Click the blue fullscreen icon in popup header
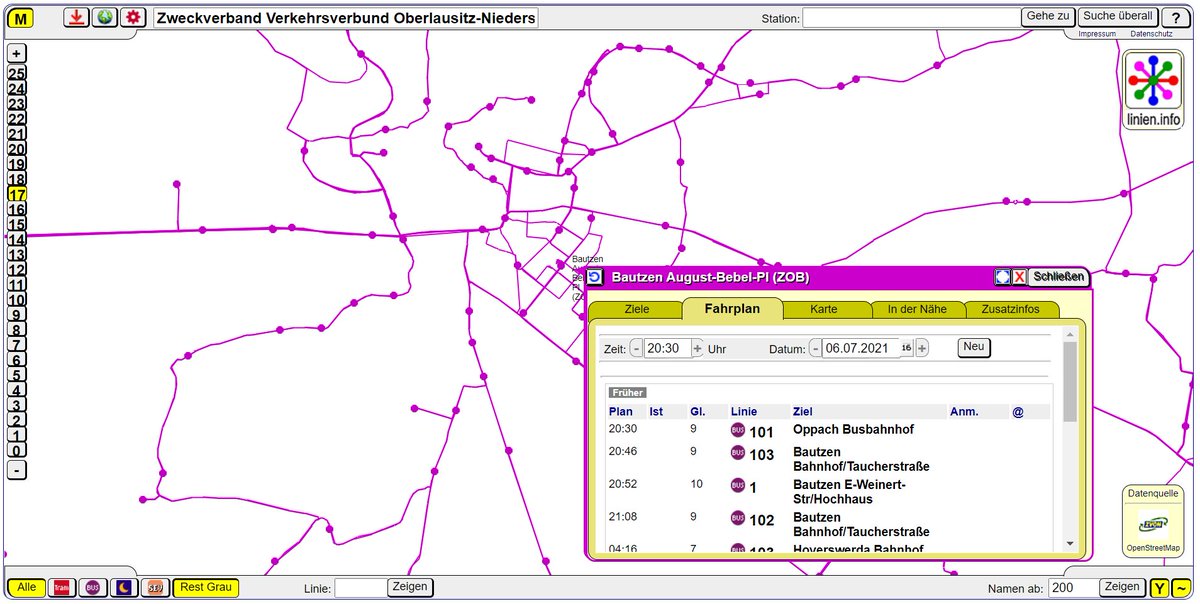Screen dimensions: 1200x604 click(x=1002, y=277)
